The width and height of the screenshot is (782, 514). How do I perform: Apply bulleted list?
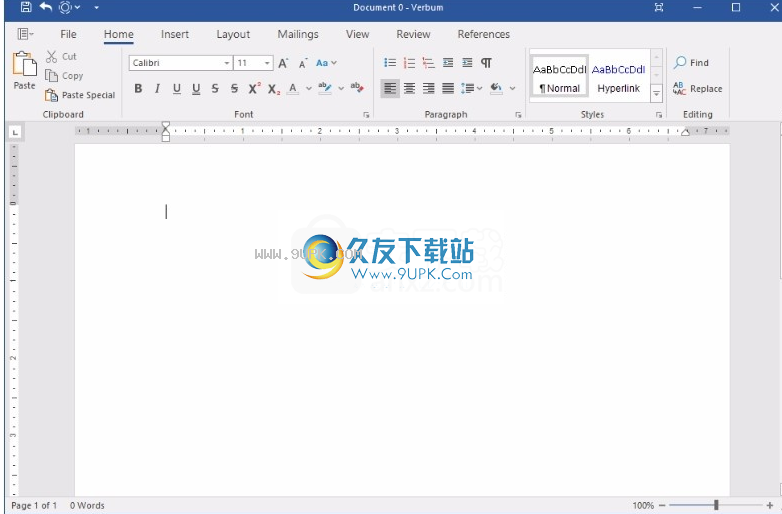click(x=390, y=63)
